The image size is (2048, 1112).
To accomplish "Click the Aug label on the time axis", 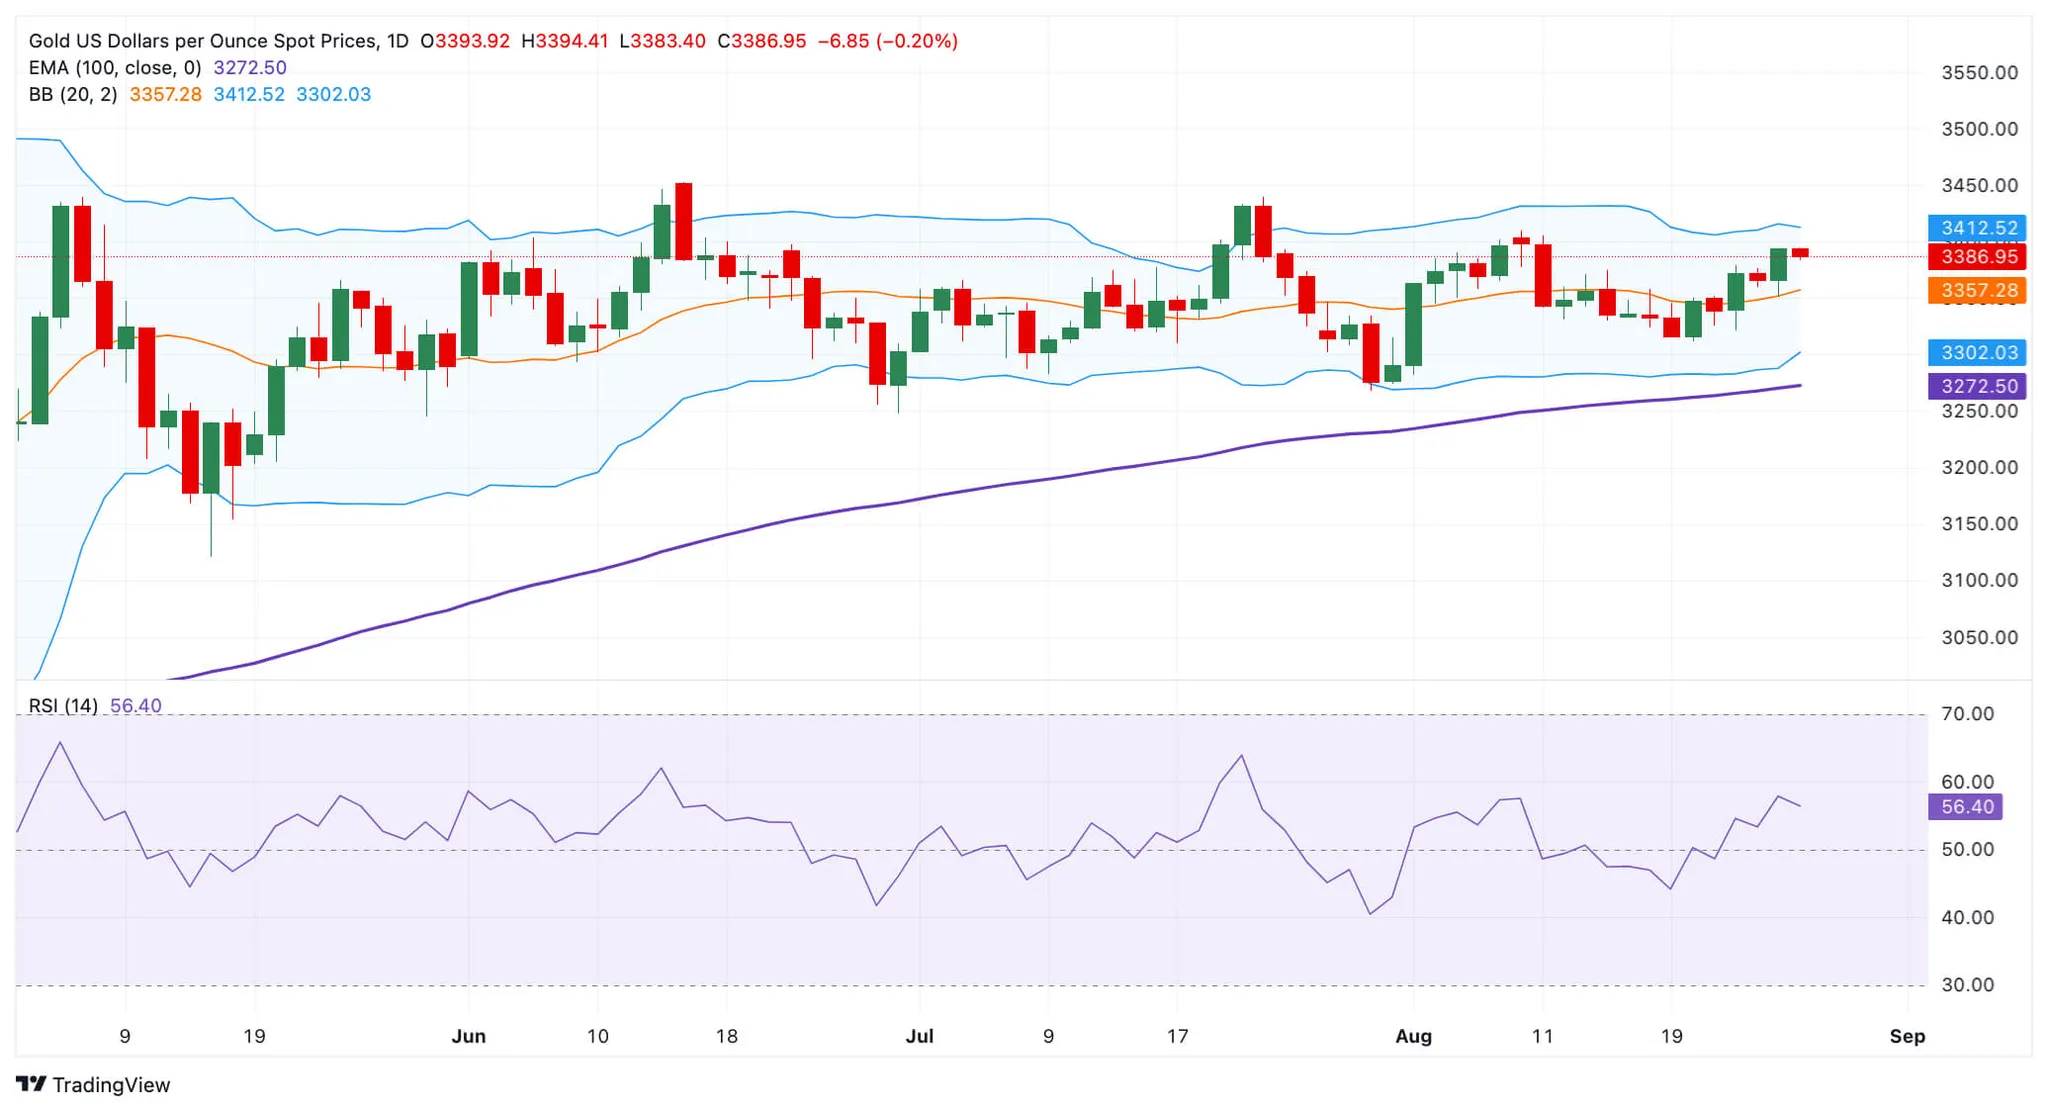I will tap(1414, 1037).
